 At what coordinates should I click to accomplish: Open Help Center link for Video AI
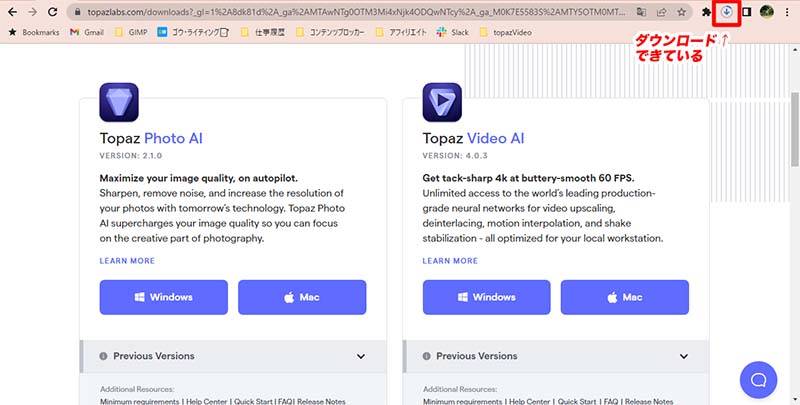tap(530, 401)
